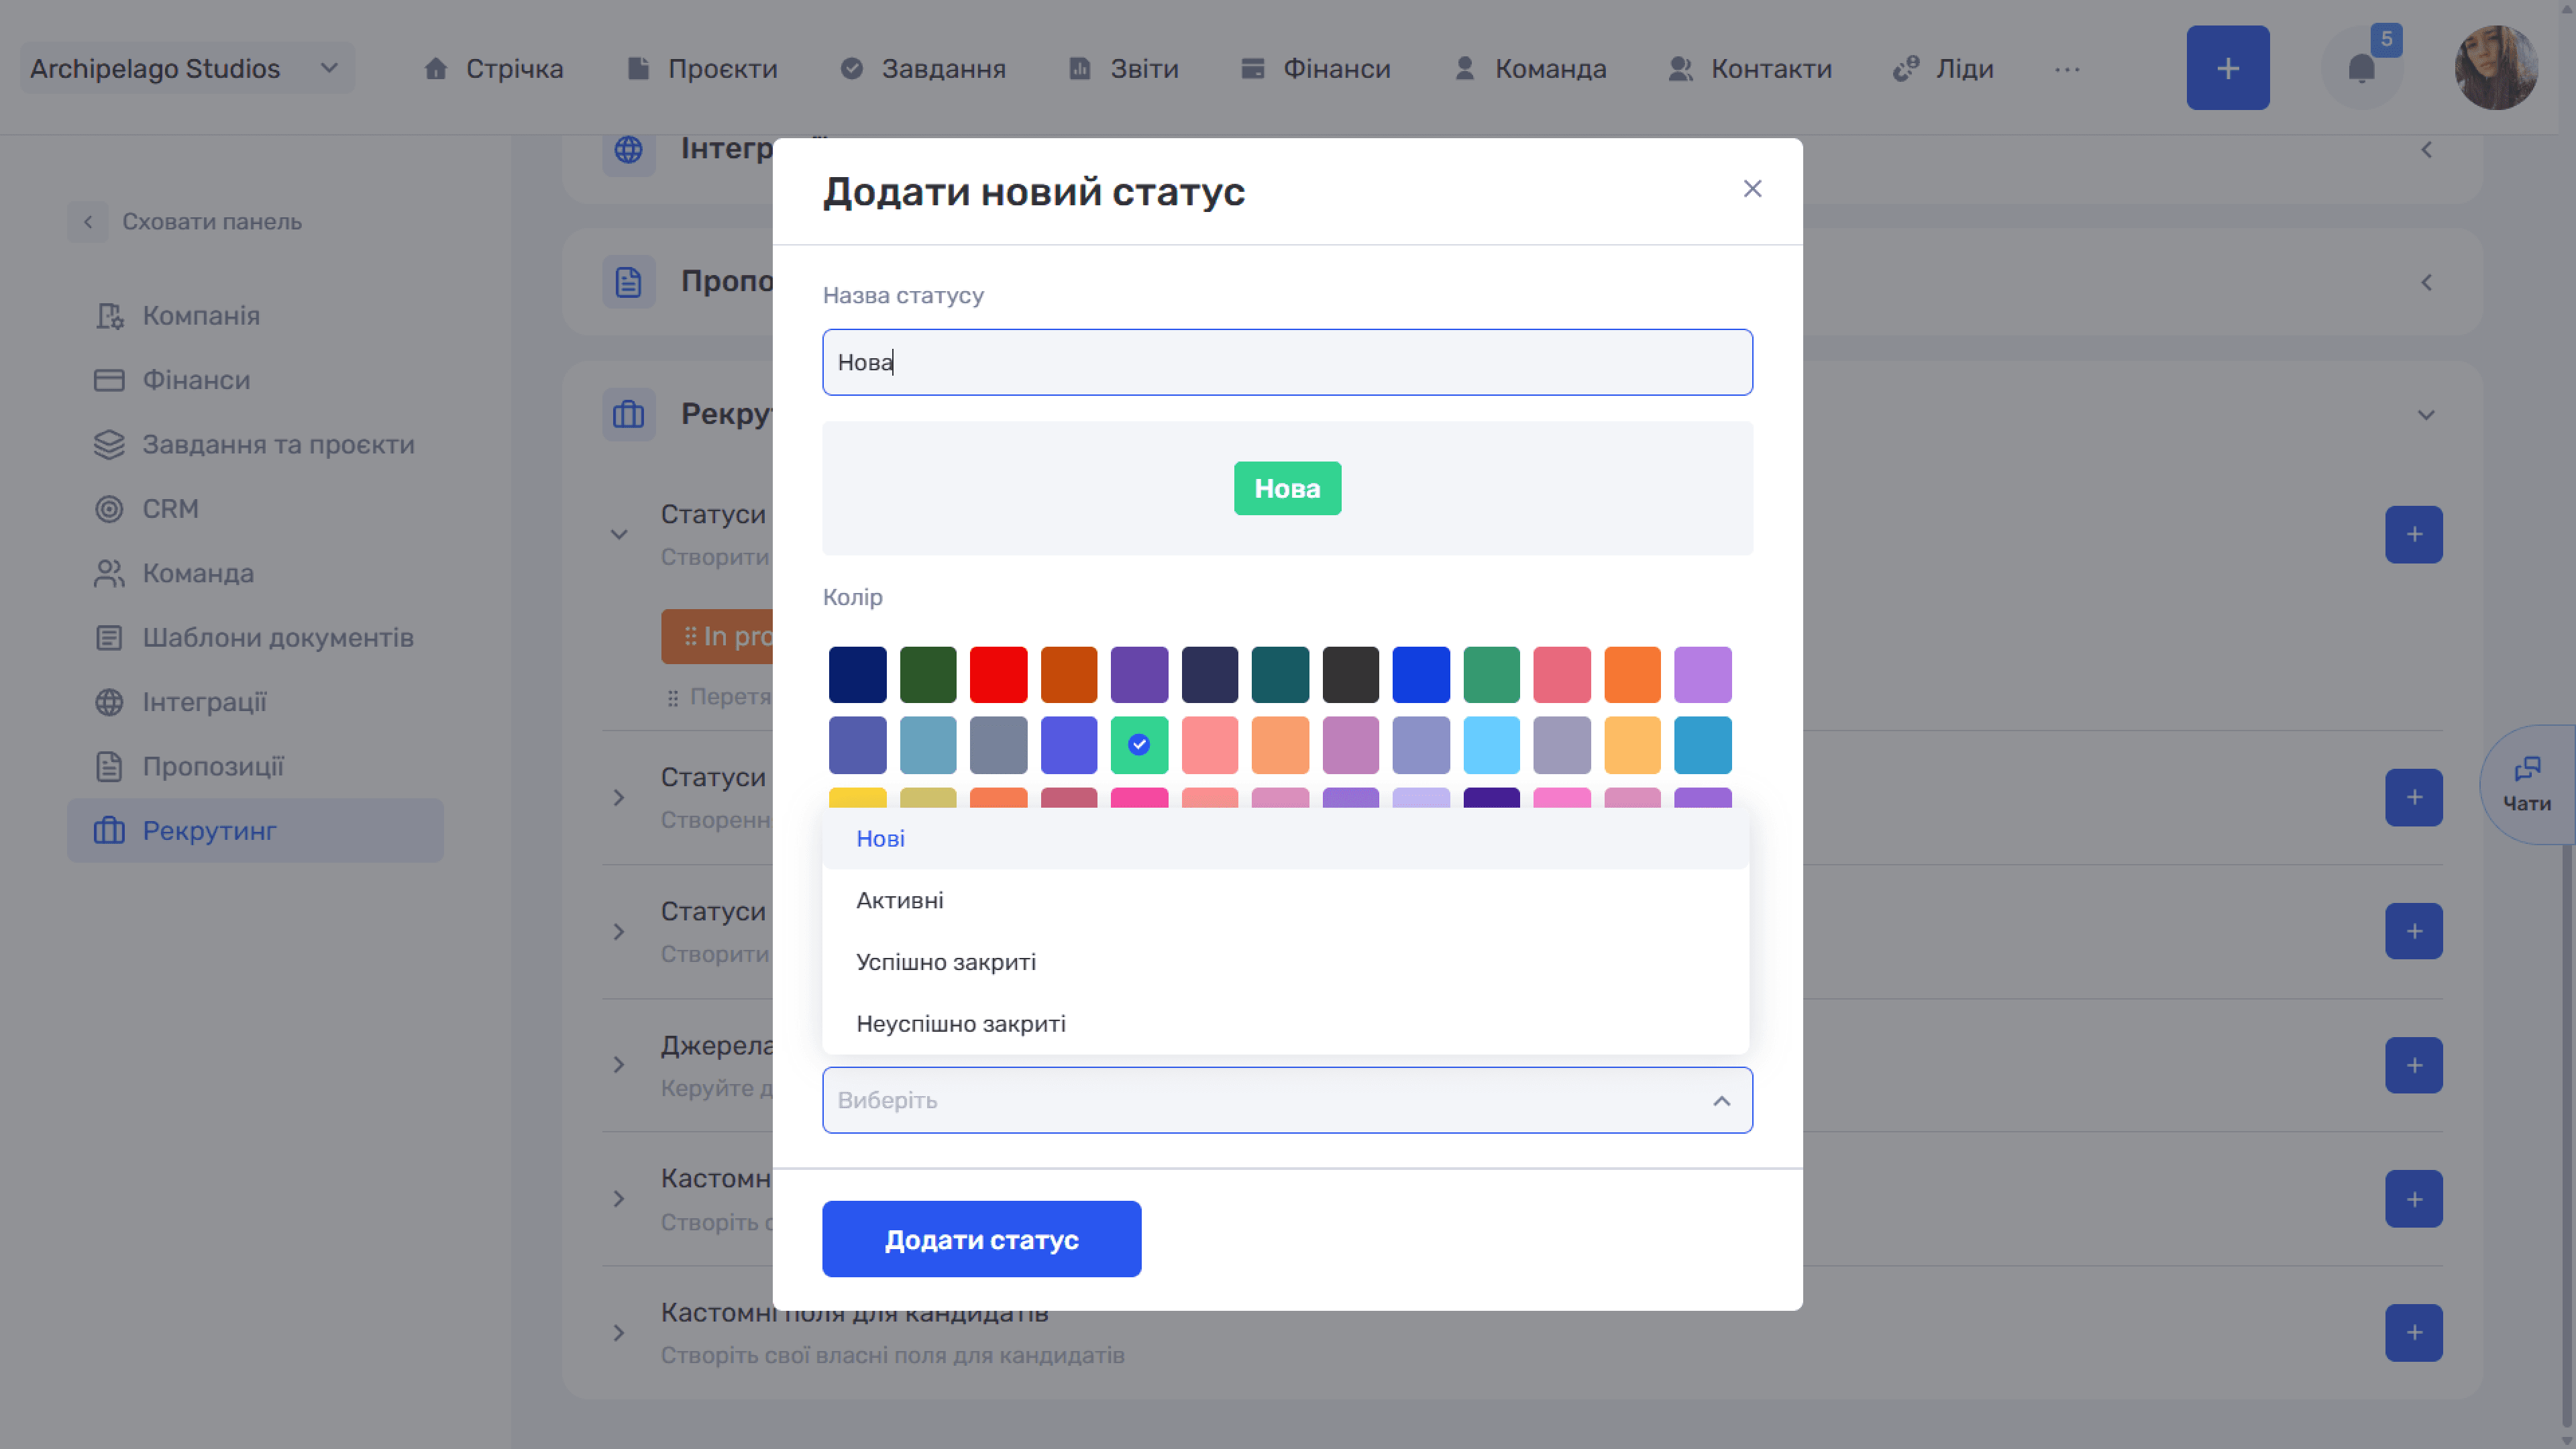Open the Archipelago Studios workspace dropdown
The image size is (2576, 1449).
tap(187, 68)
